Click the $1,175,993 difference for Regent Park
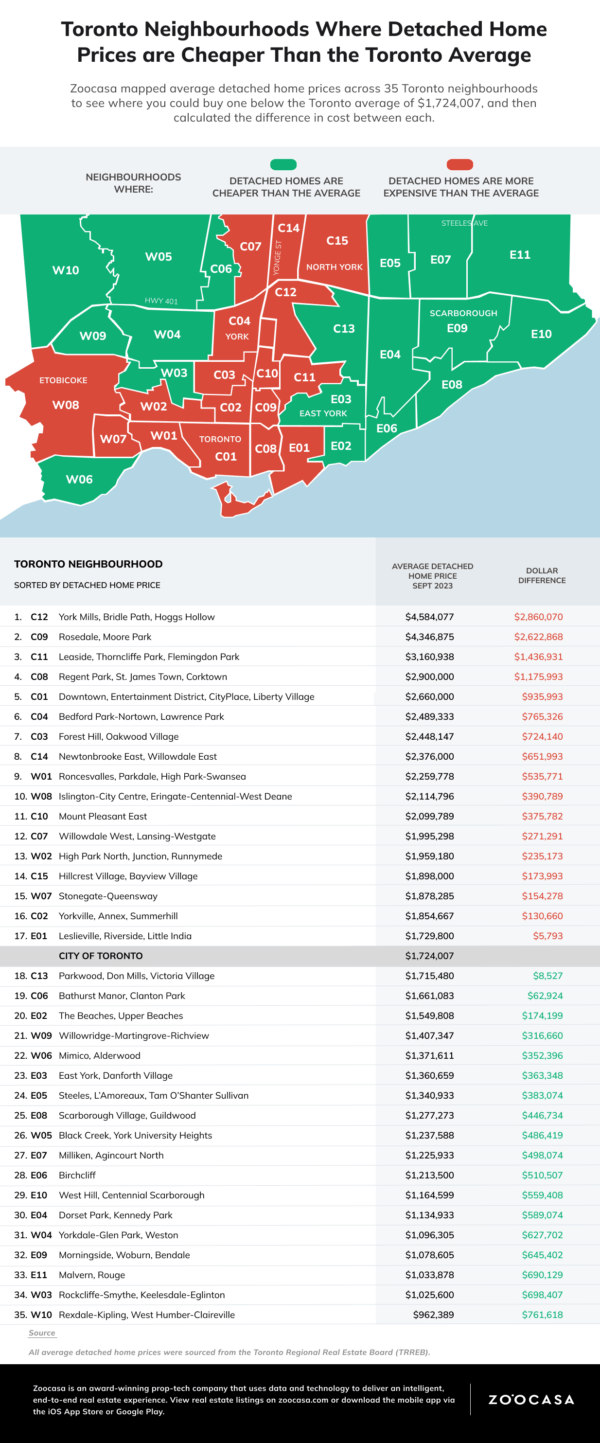 coord(541,677)
